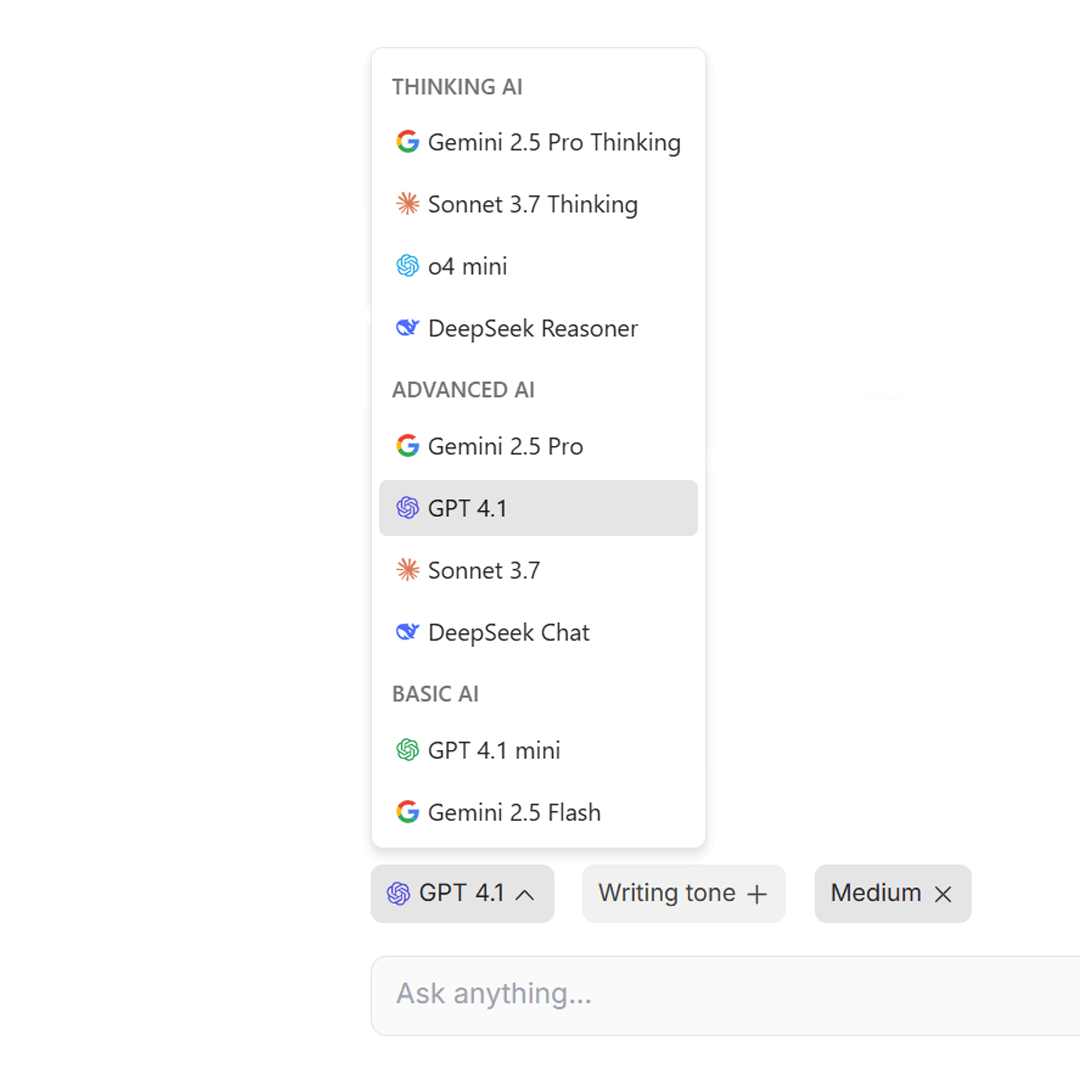Select Gemini 2.5 Flash basic model
1080x1080 pixels.
click(x=514, y=812)
